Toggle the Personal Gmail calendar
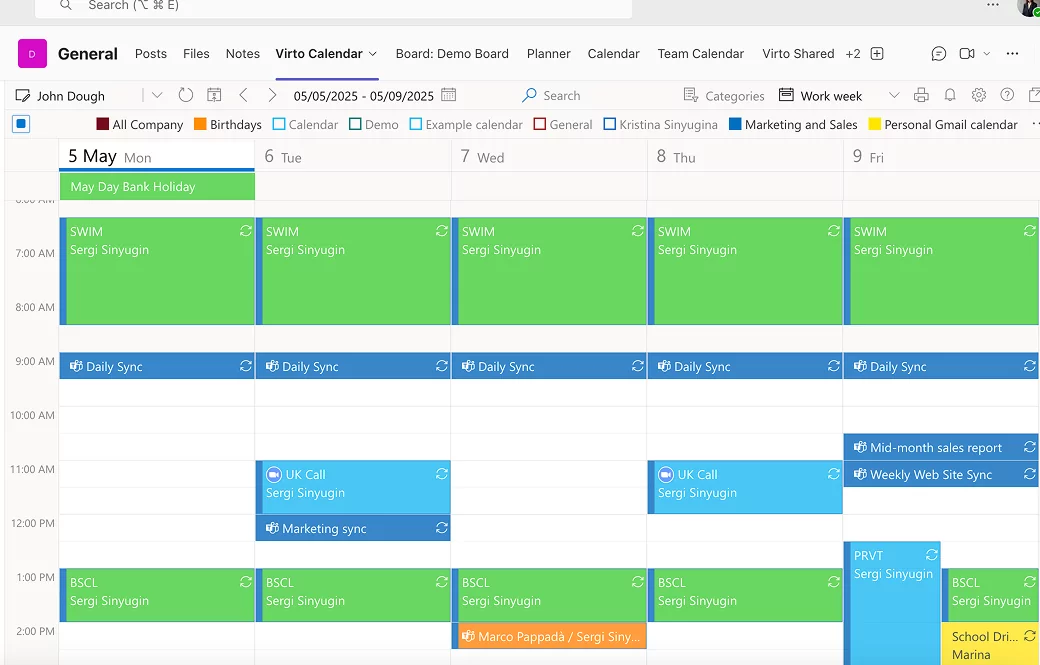1040x665 pixels. [x=875, y=124]
